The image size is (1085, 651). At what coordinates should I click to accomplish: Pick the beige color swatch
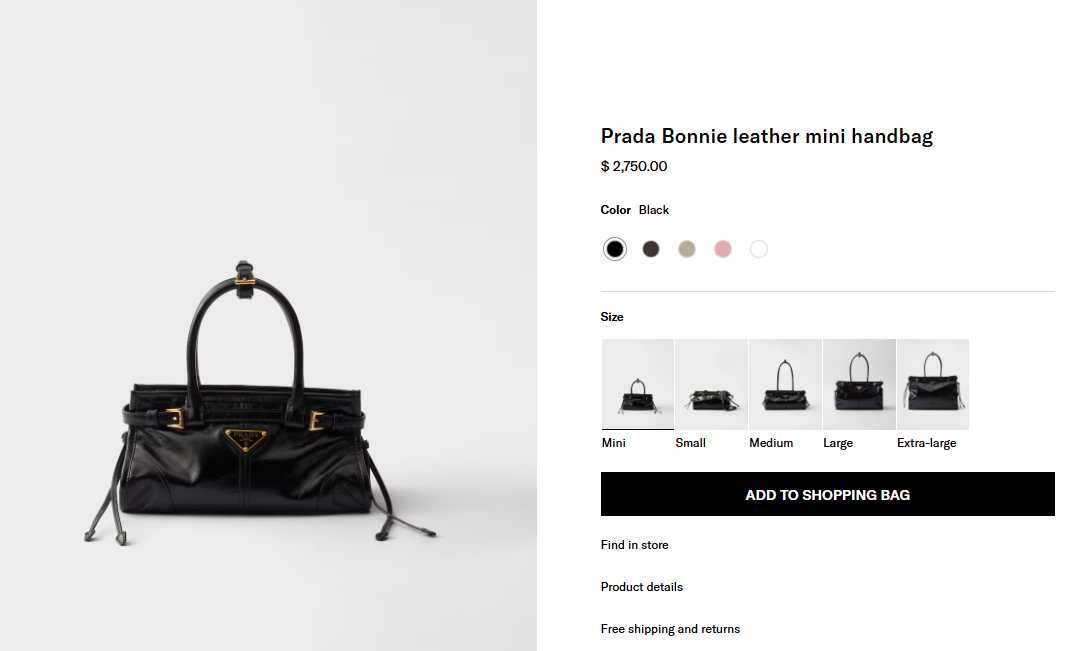pos(687,249)
